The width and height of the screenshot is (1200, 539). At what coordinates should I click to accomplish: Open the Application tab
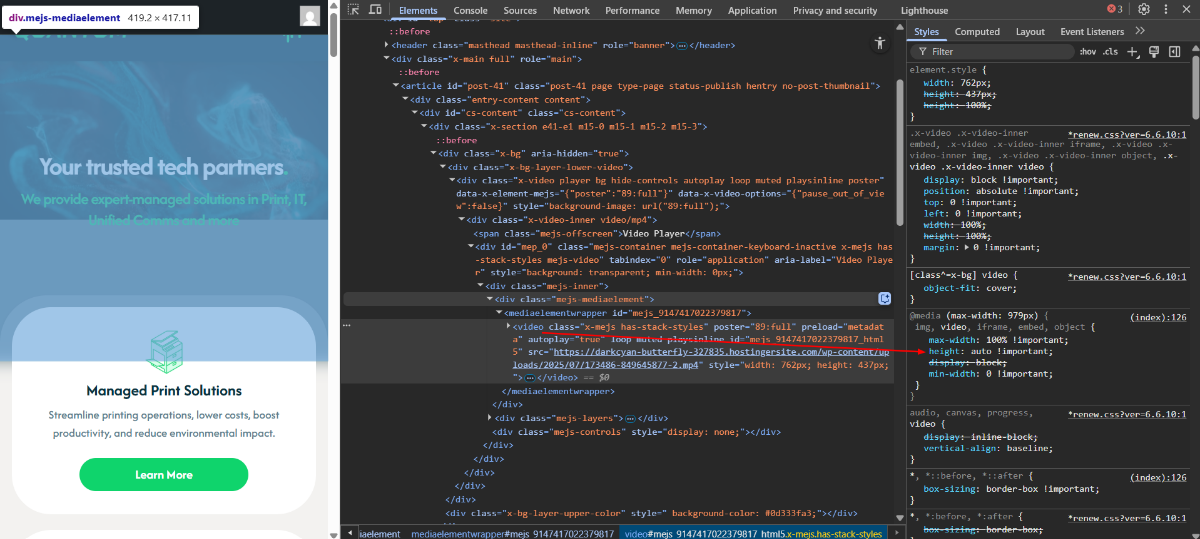(x=752, y=10)
